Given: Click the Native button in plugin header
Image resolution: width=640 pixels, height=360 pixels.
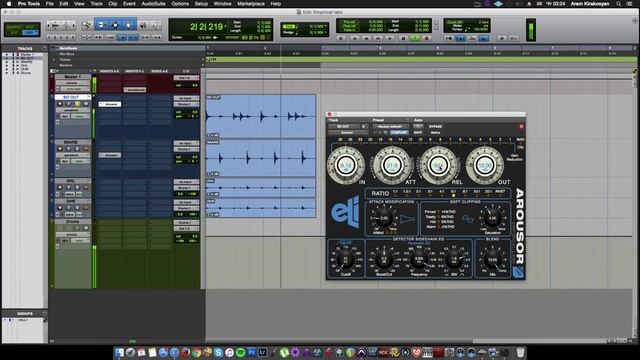Looking at the screenshot, I should (x=435, y=132).
